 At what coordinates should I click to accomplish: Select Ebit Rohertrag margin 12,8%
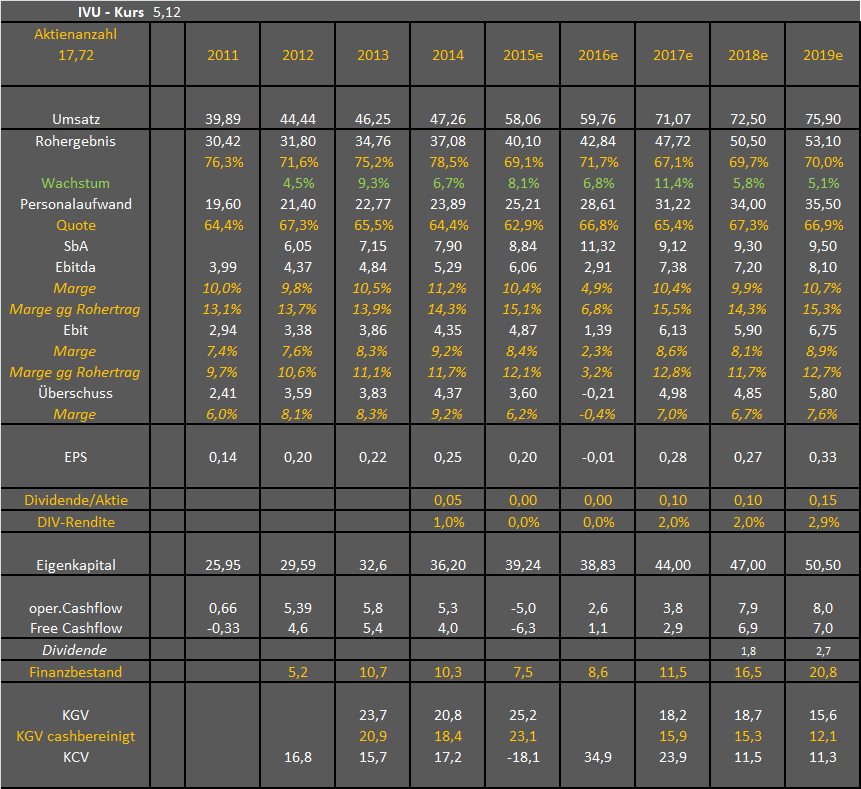click(672, 373)
